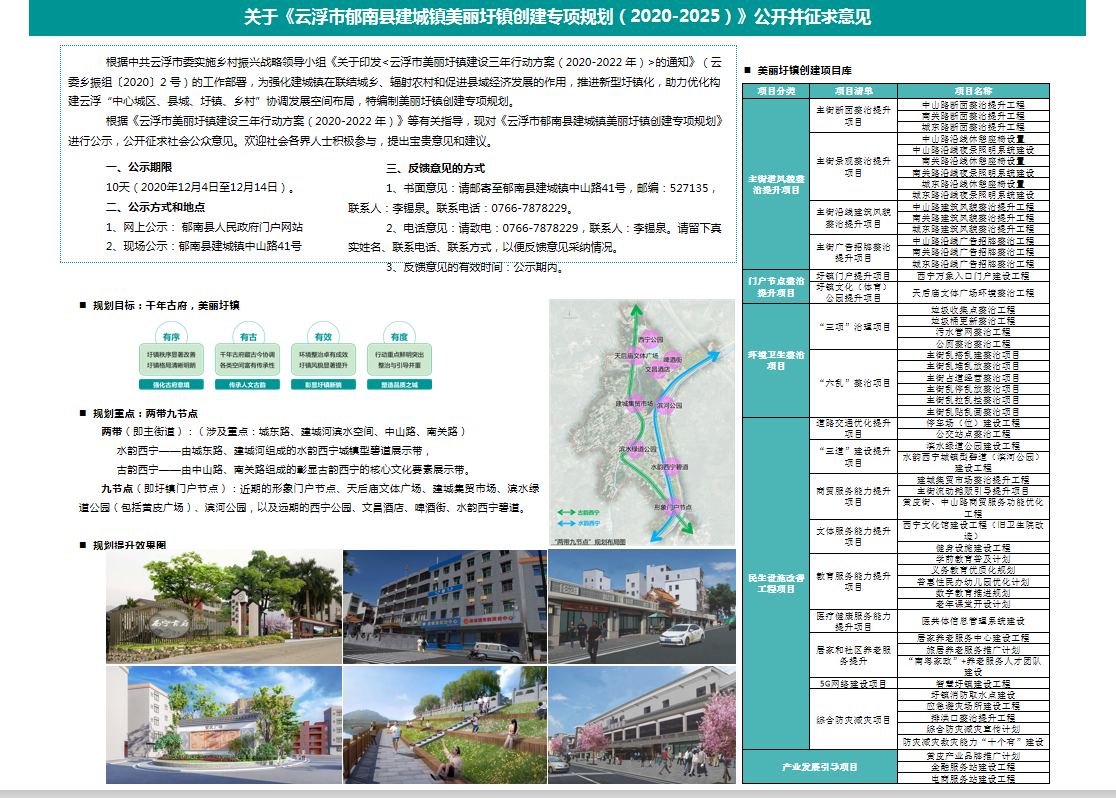
Task: Open the market street with pink blossoms rendering
Action: coord(642,725)
